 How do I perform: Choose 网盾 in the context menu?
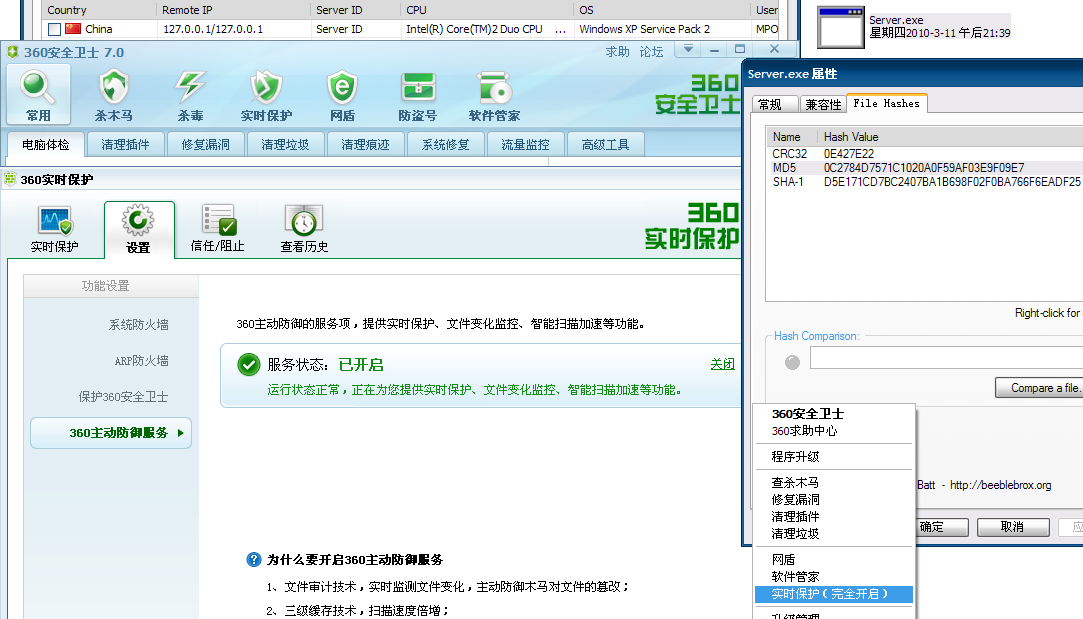click(x=834, y=560)
